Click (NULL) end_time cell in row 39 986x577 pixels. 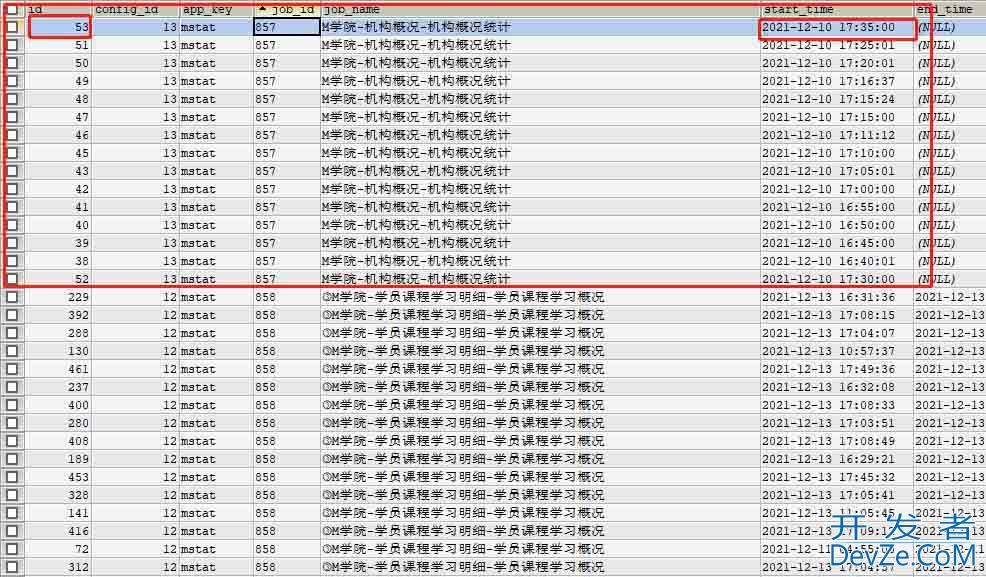click(x=950, y=243)
